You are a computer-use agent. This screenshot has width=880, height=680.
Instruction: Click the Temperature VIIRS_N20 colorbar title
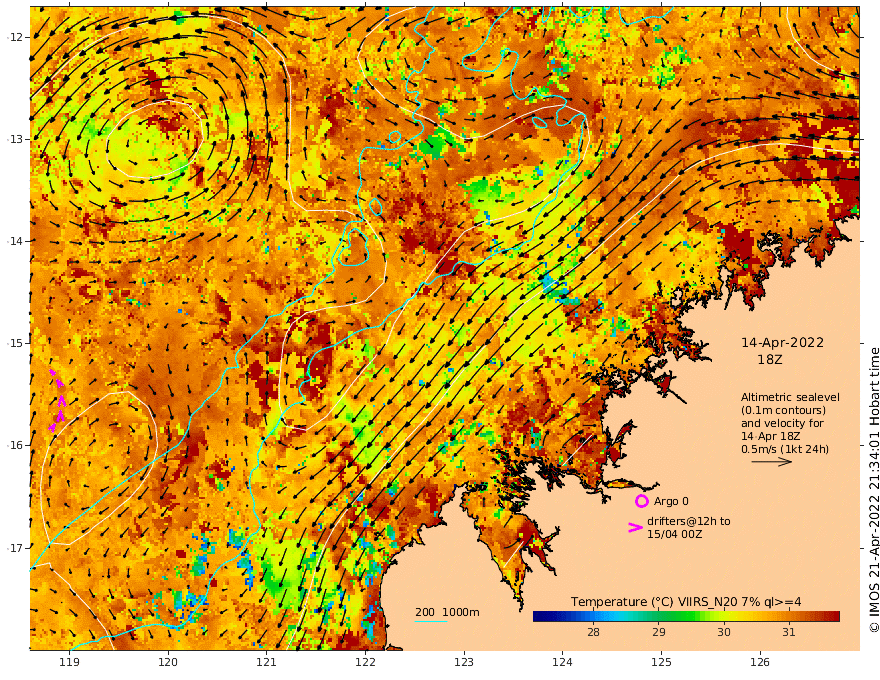(686, 602)
